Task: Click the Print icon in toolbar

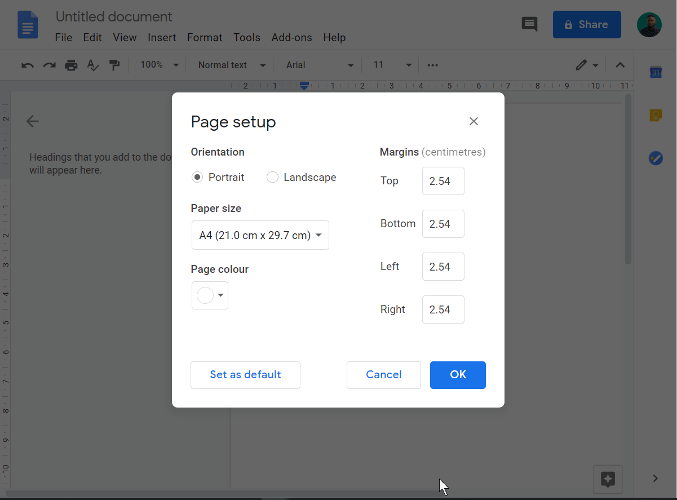Action: [71, 65]
